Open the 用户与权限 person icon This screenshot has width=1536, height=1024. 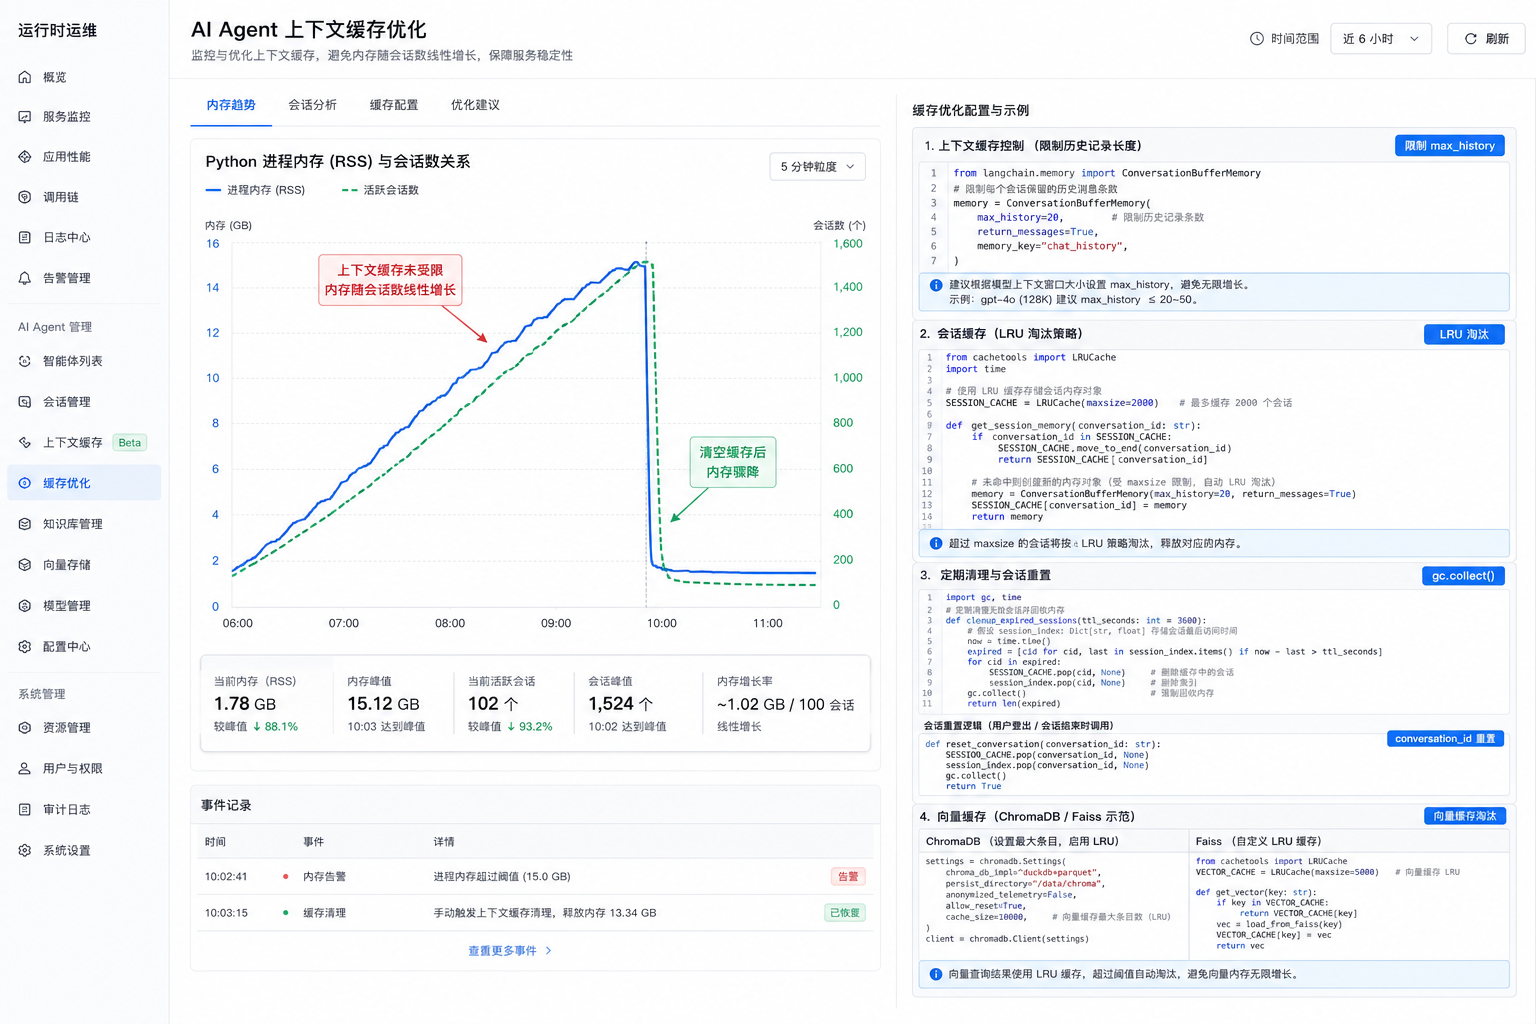25,769
